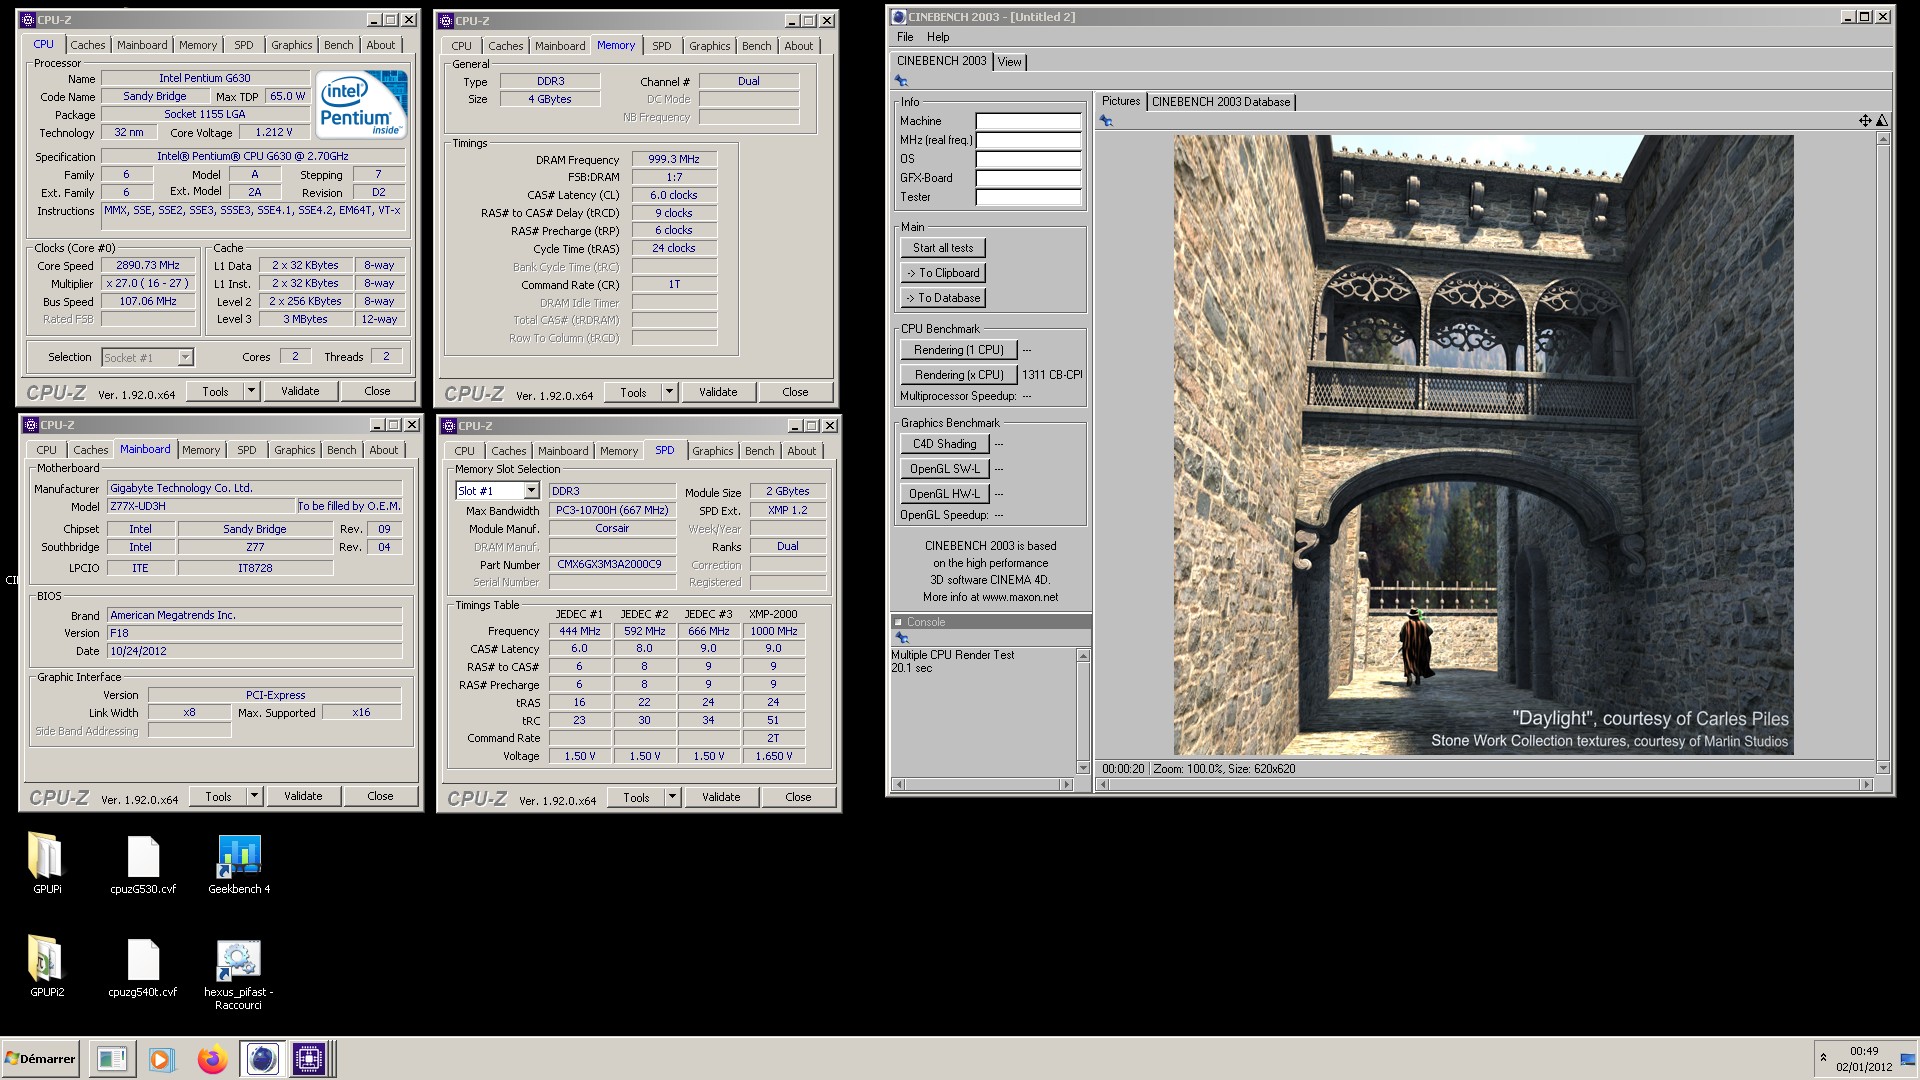Open the CINEBENCH 2003 Database tab
This screenshot has height=1080, width=1920.
(x=1221, y=102)
